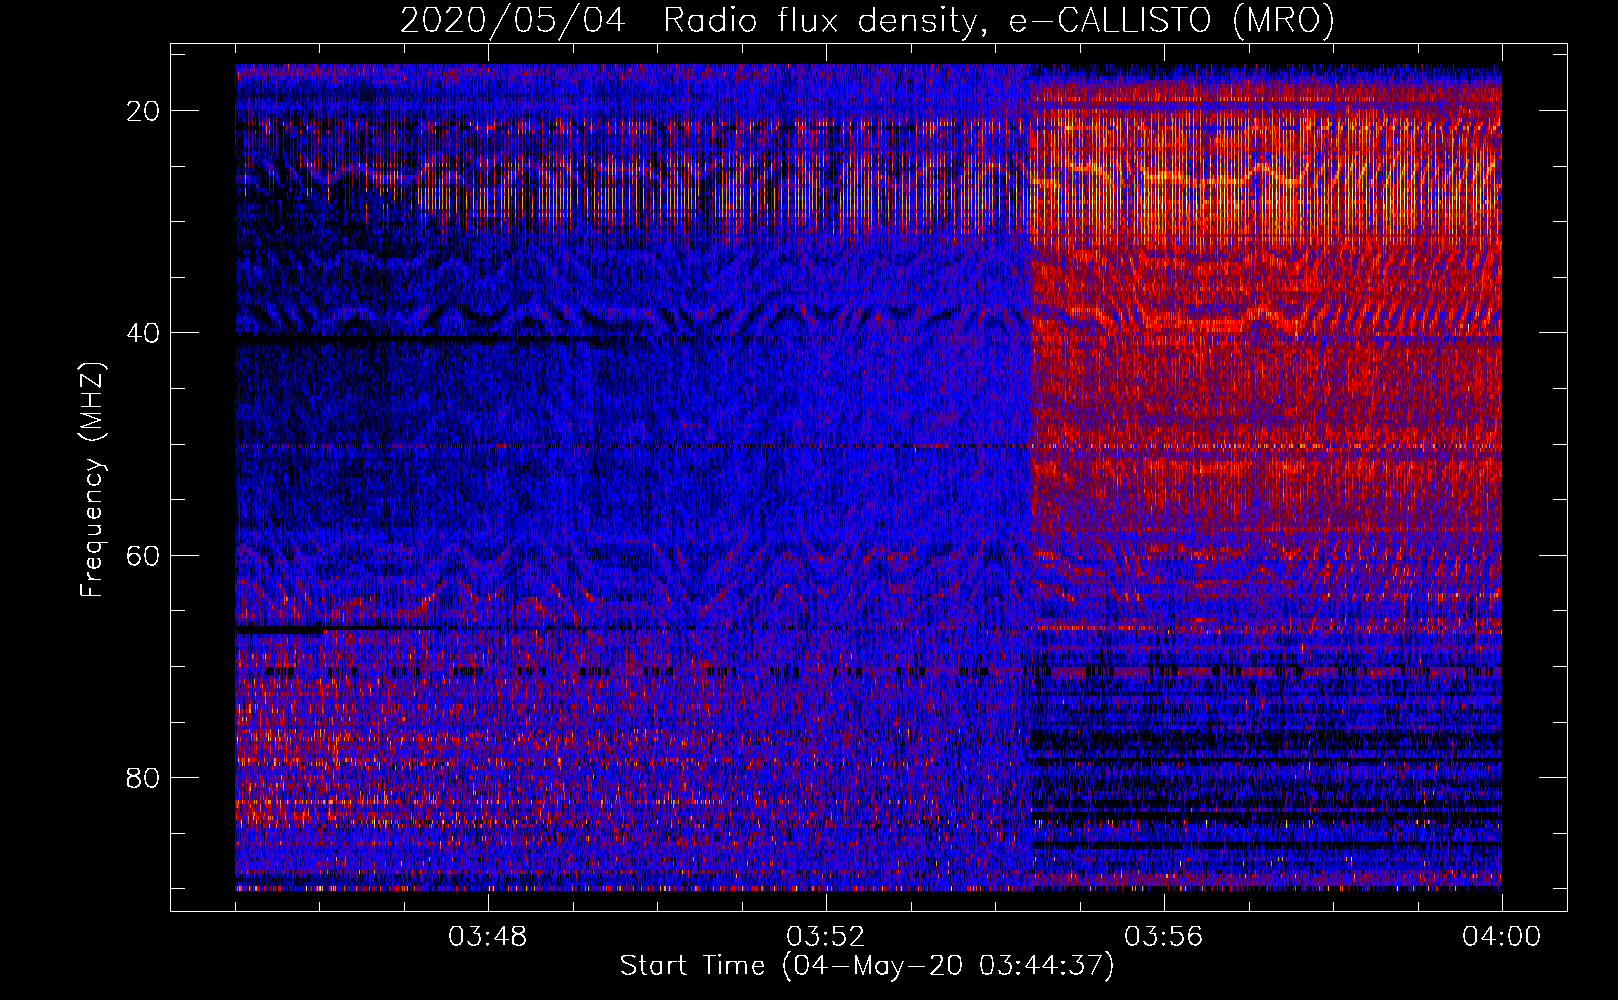Image resolution: width=1618 pixels, height=1000 pixels.
Task: Click the plot title mentioning e-CALLISTO (MRO)
Action: tap(867, 21)
